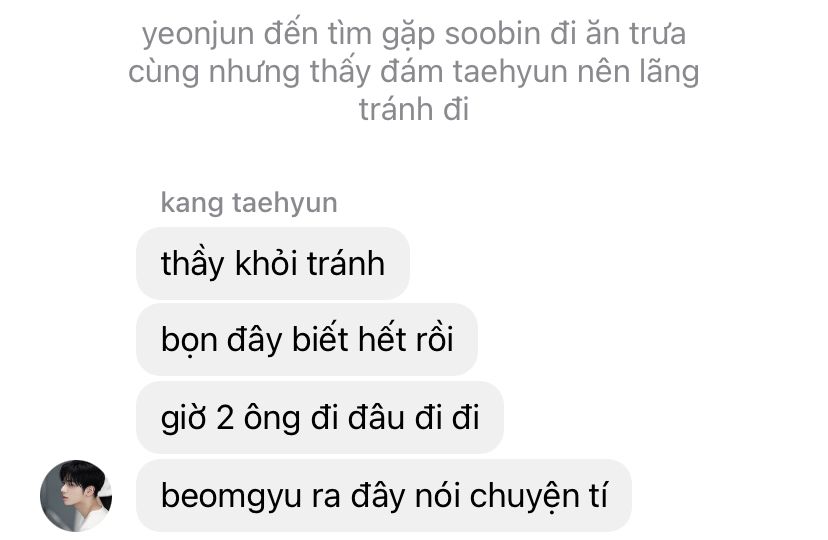Tap the 'giờ 2 ông đi đâu đi đi' bubble

320,418
